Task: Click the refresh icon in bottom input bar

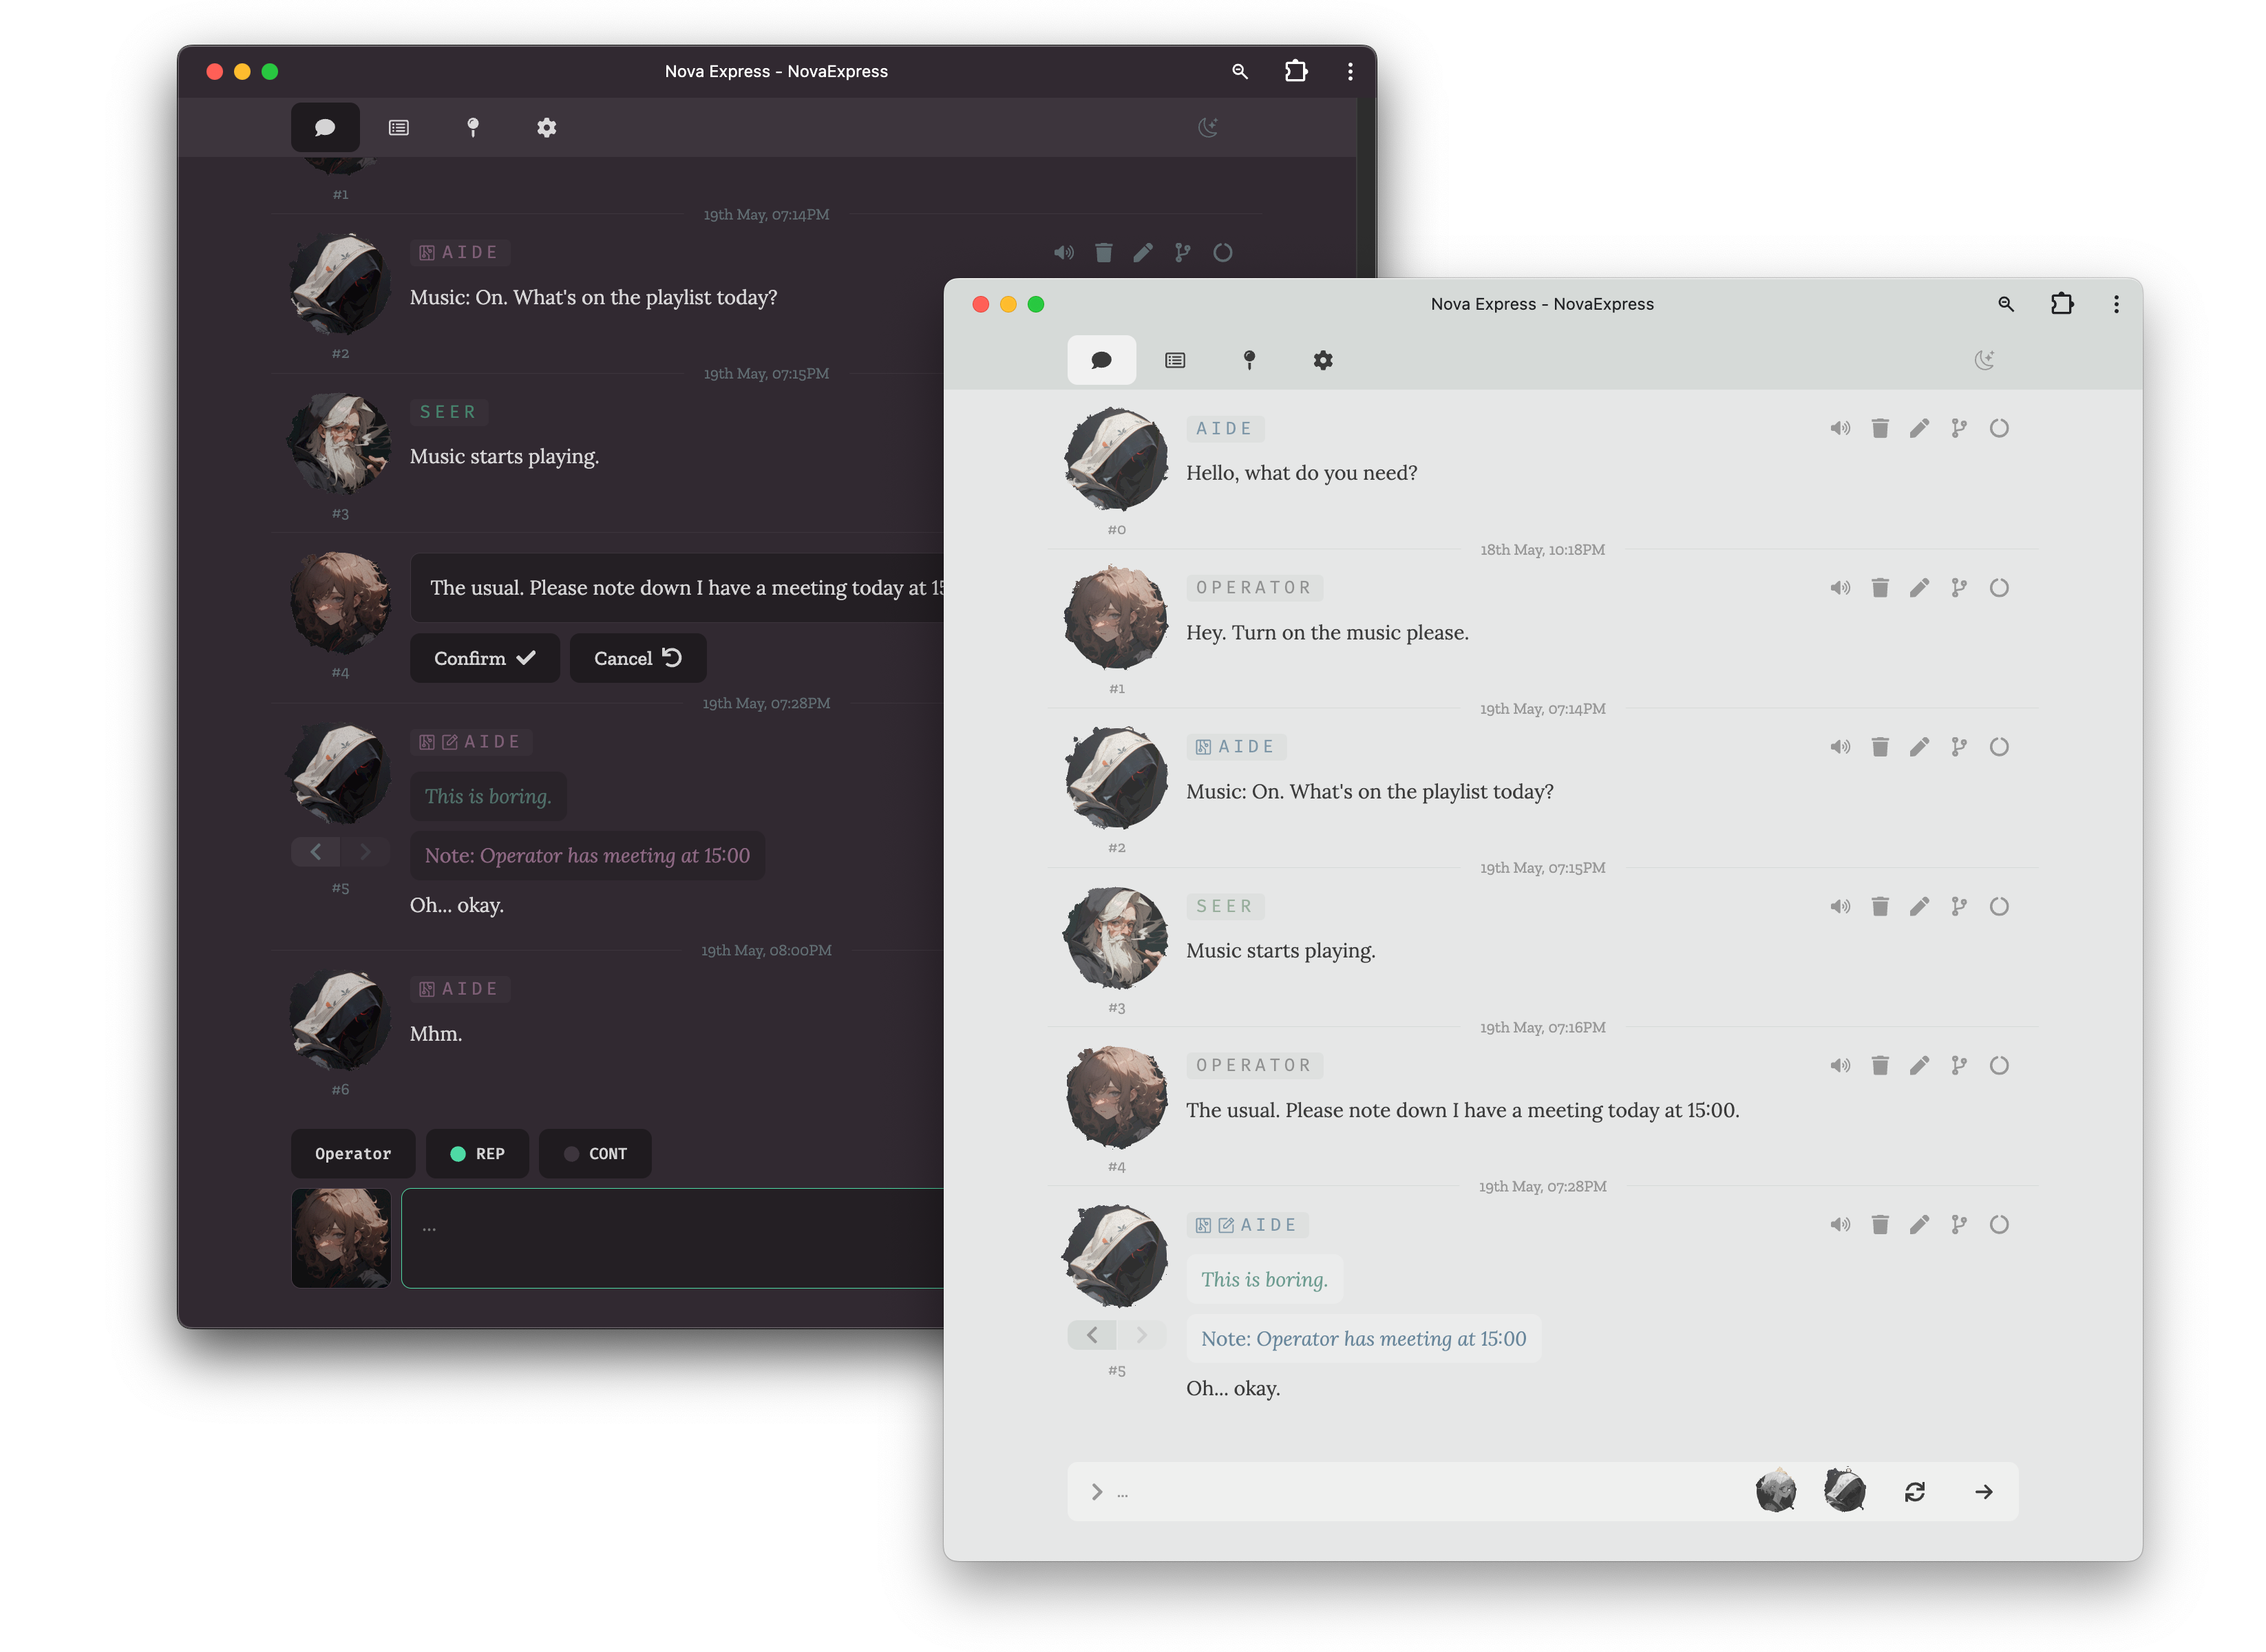Action: click(1914, 1491)
